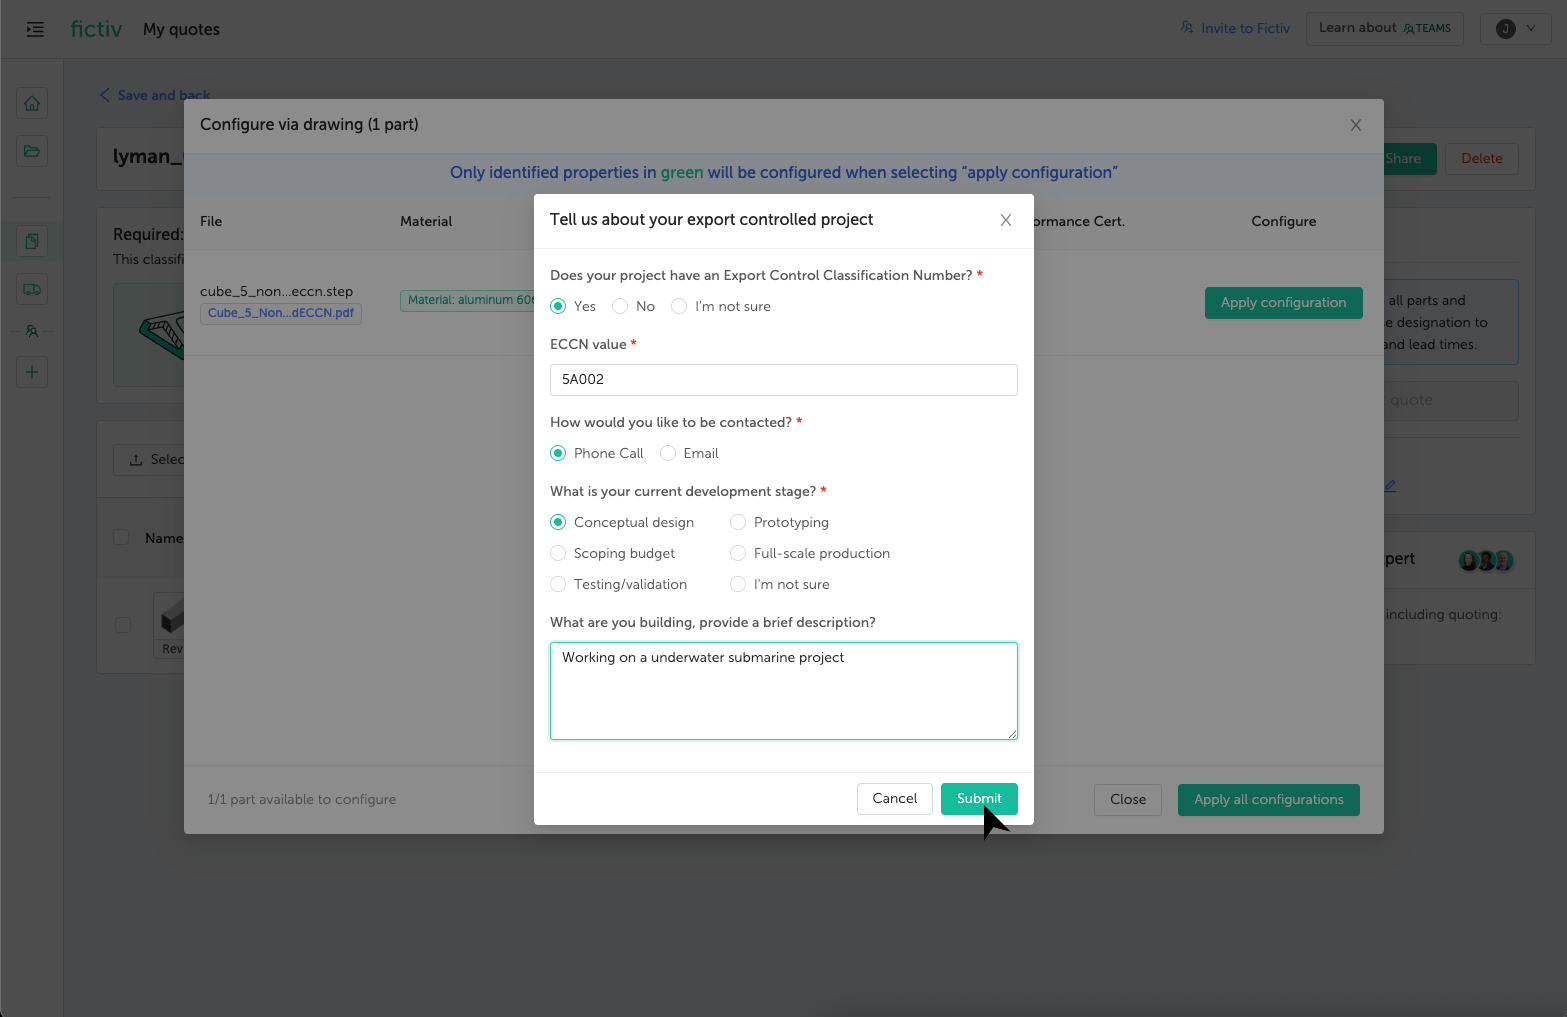Select No for the Export Control question
Image resolution: width=1567 pixels, height=1017 pixels.
(x=620, y=306)
